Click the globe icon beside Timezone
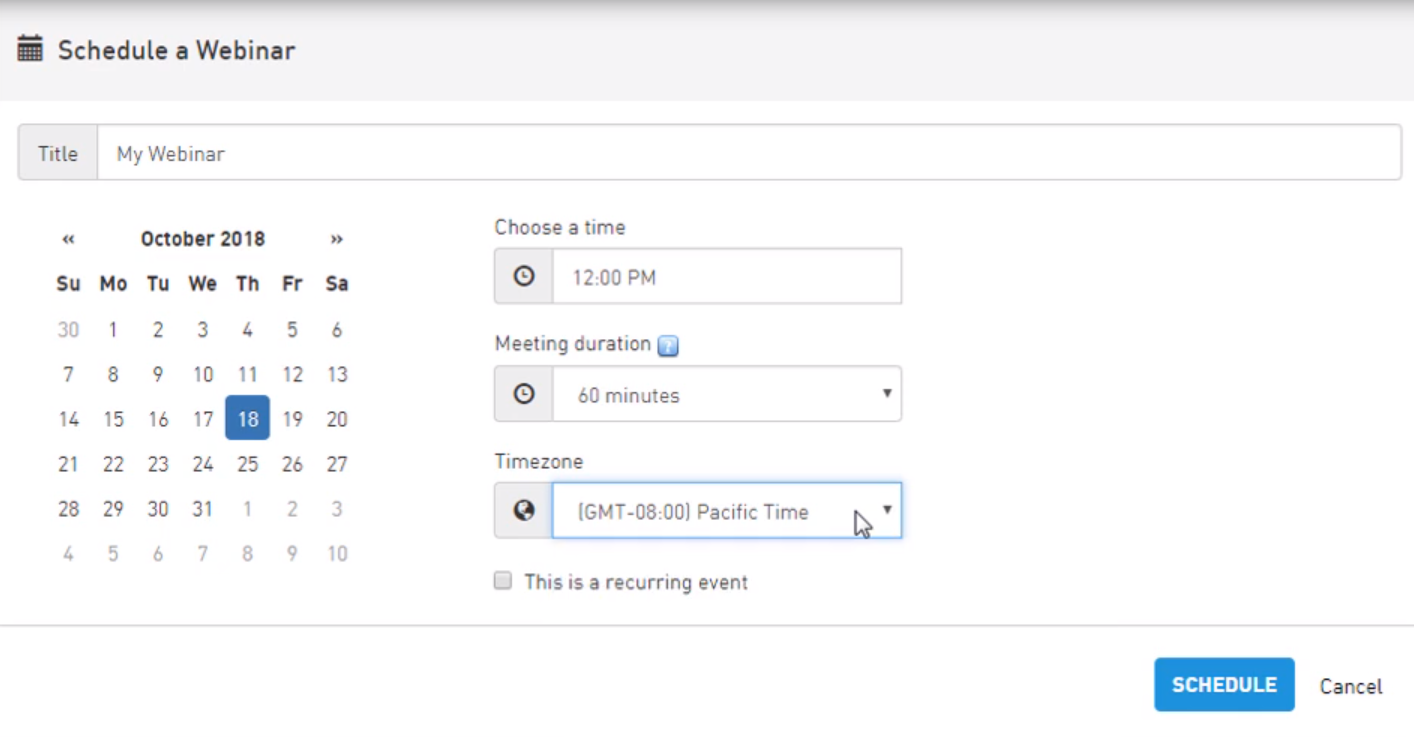The height and width of the screenshot is (737, 1414). tap(523, 511)
